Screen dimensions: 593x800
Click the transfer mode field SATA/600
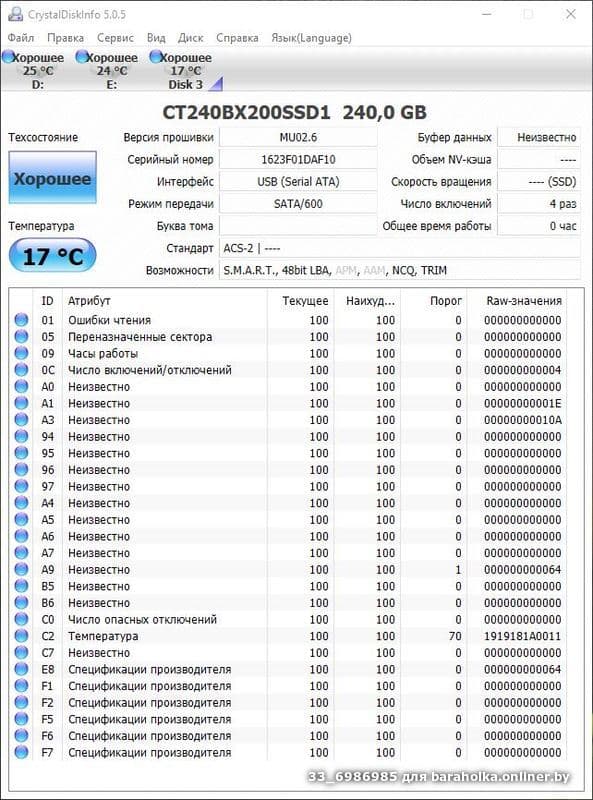coord(298,204)
